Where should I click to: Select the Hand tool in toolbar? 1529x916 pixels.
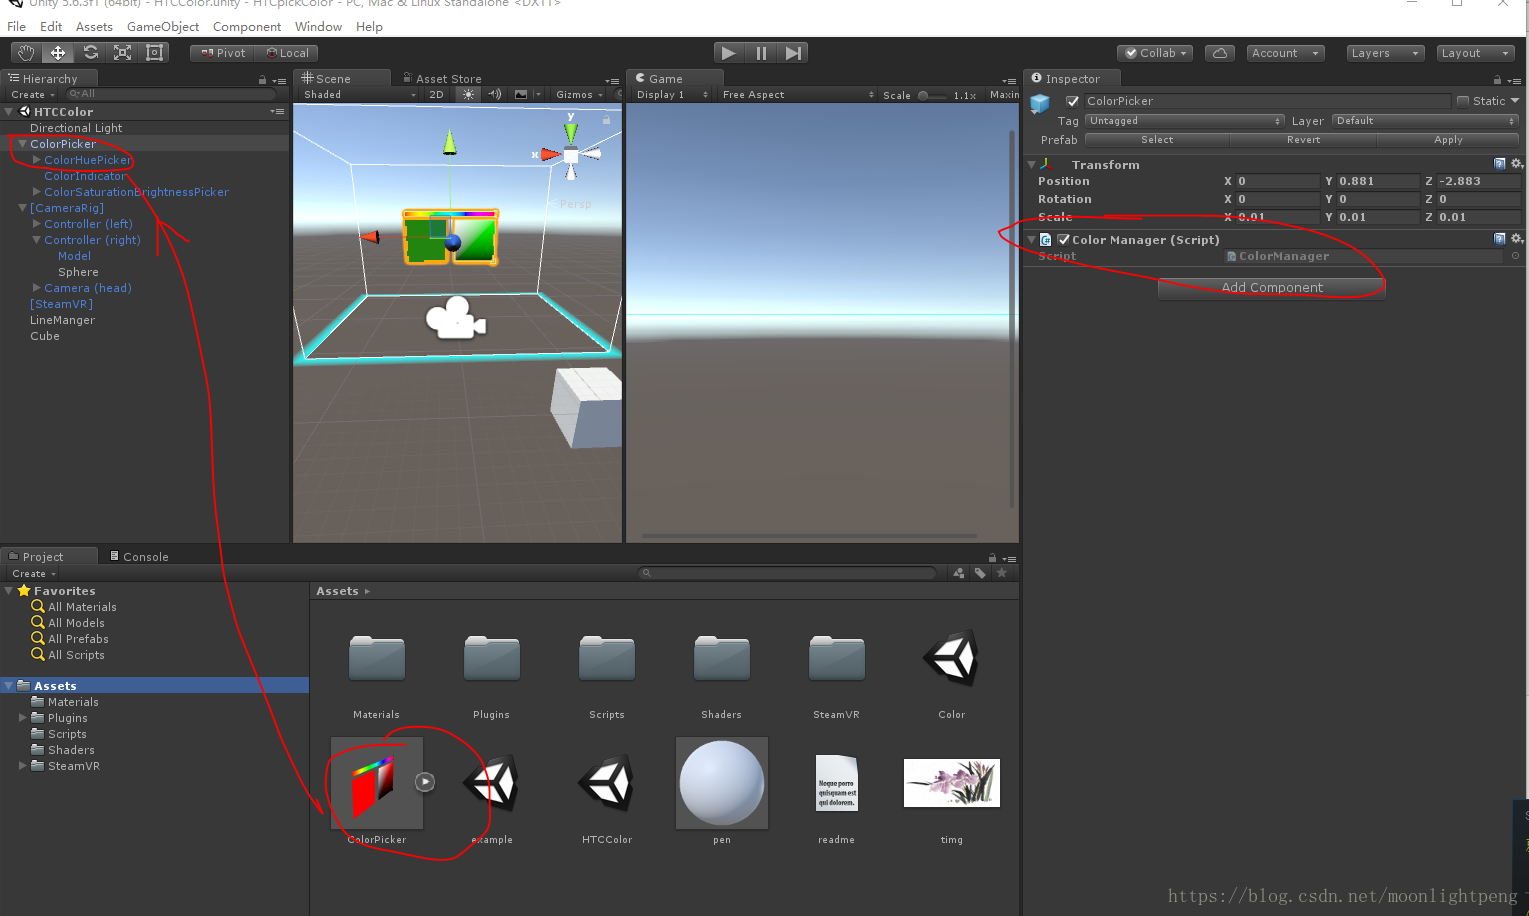26,53
